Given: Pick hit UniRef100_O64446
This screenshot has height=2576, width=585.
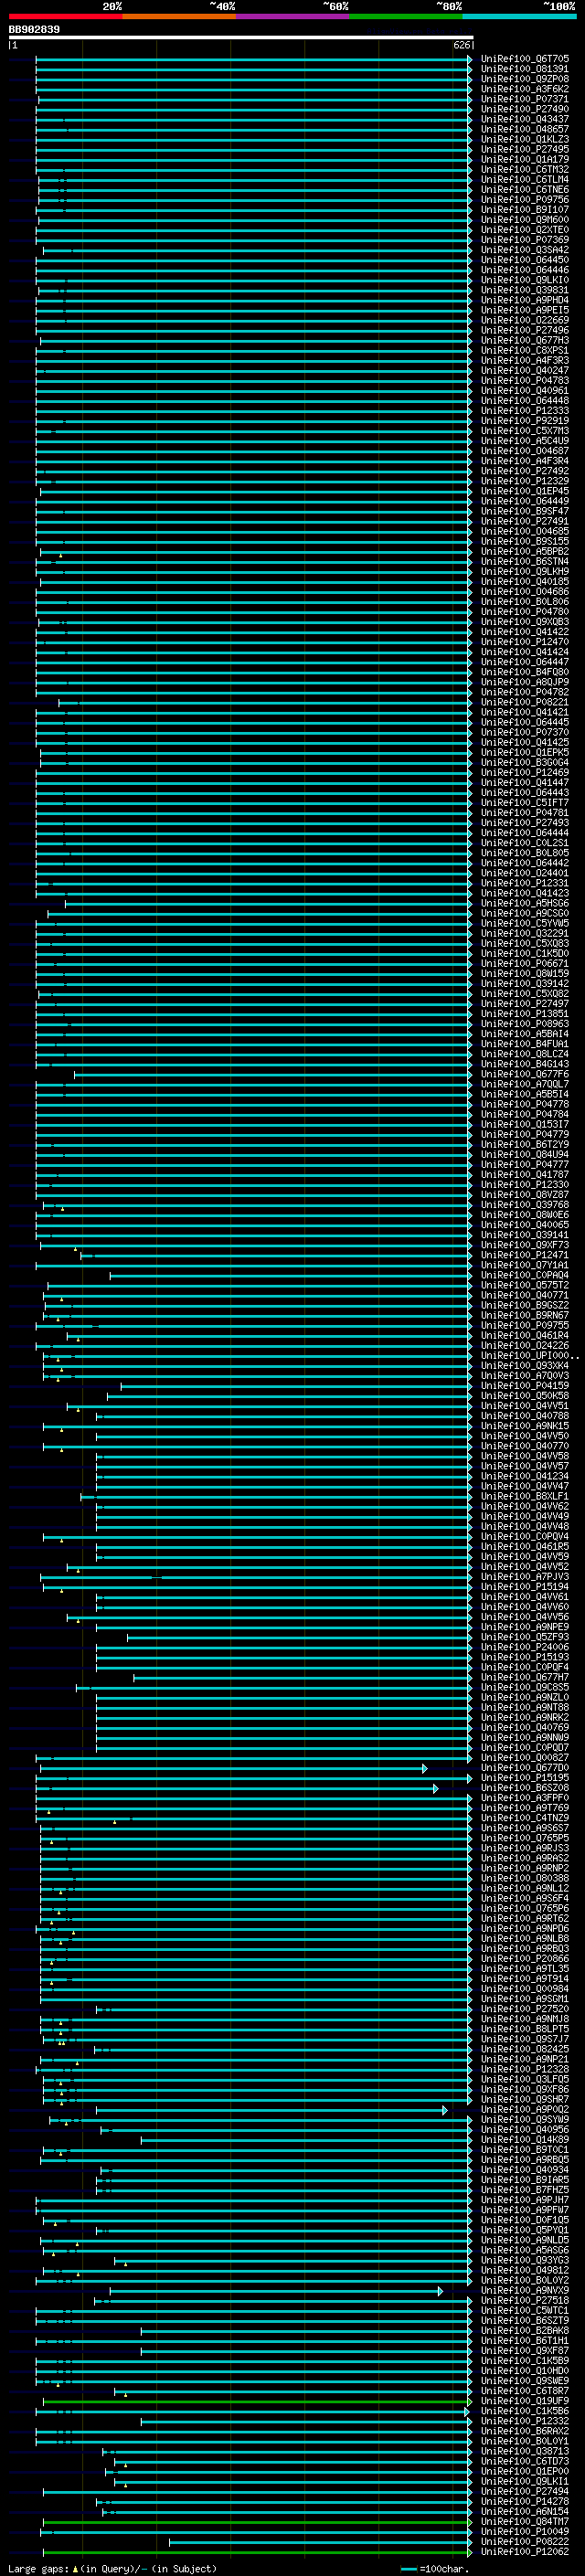Looking at the screenshot, I should coord(525,270).
